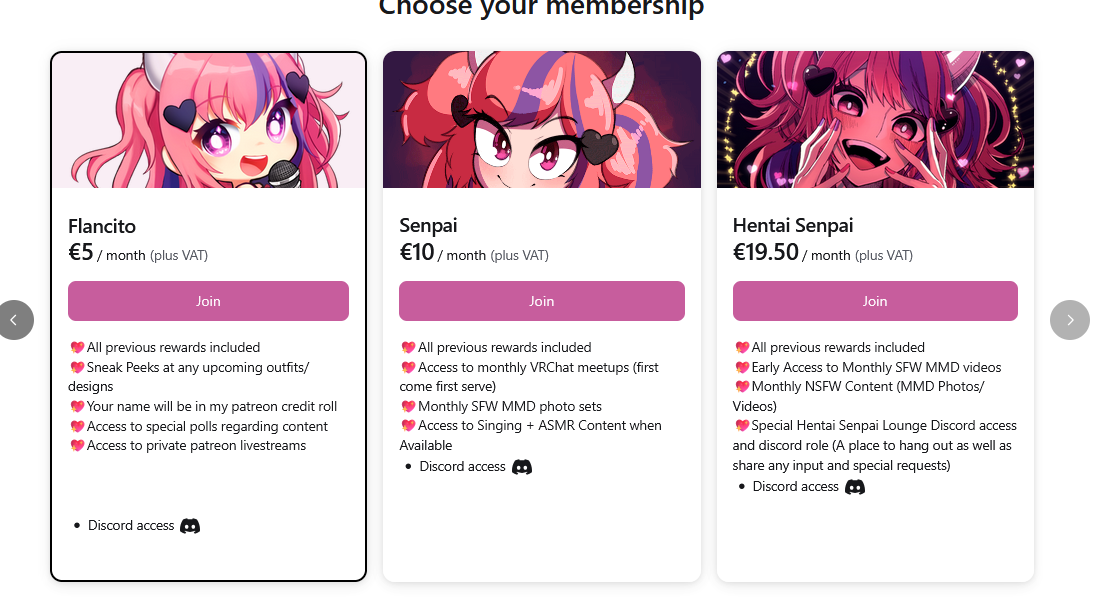Select the Senpai tier title
Viewport: 1096px width, 613px height.
click(428, 225)
